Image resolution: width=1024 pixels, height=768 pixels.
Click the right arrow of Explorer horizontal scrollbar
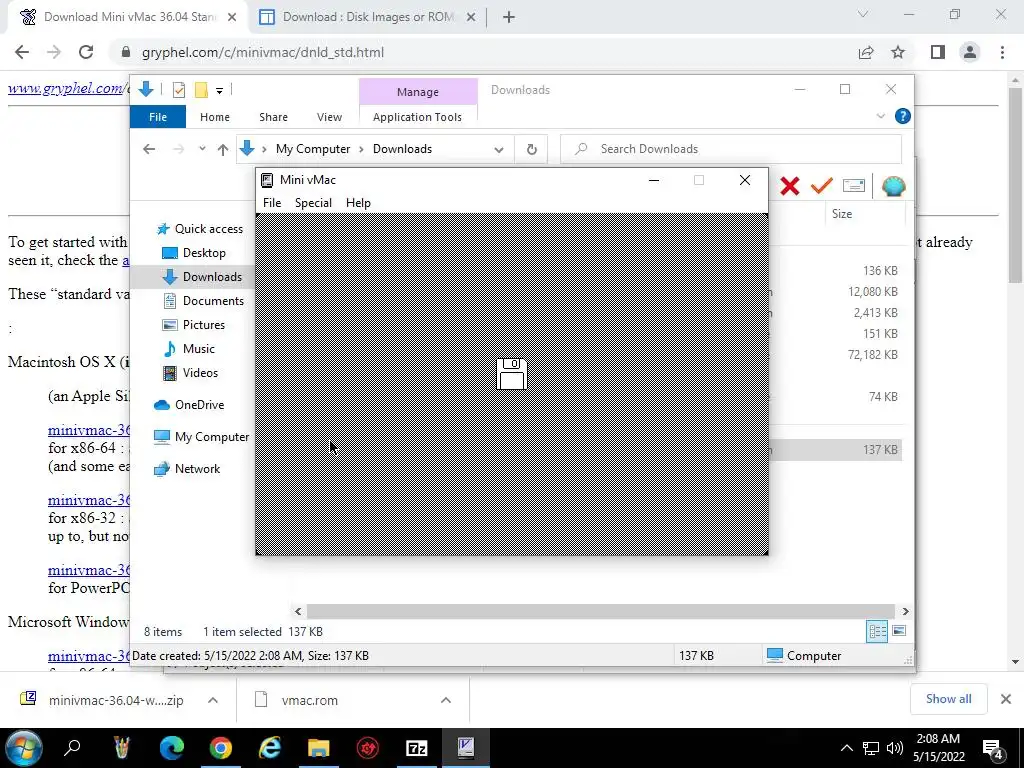click(905, 611)
